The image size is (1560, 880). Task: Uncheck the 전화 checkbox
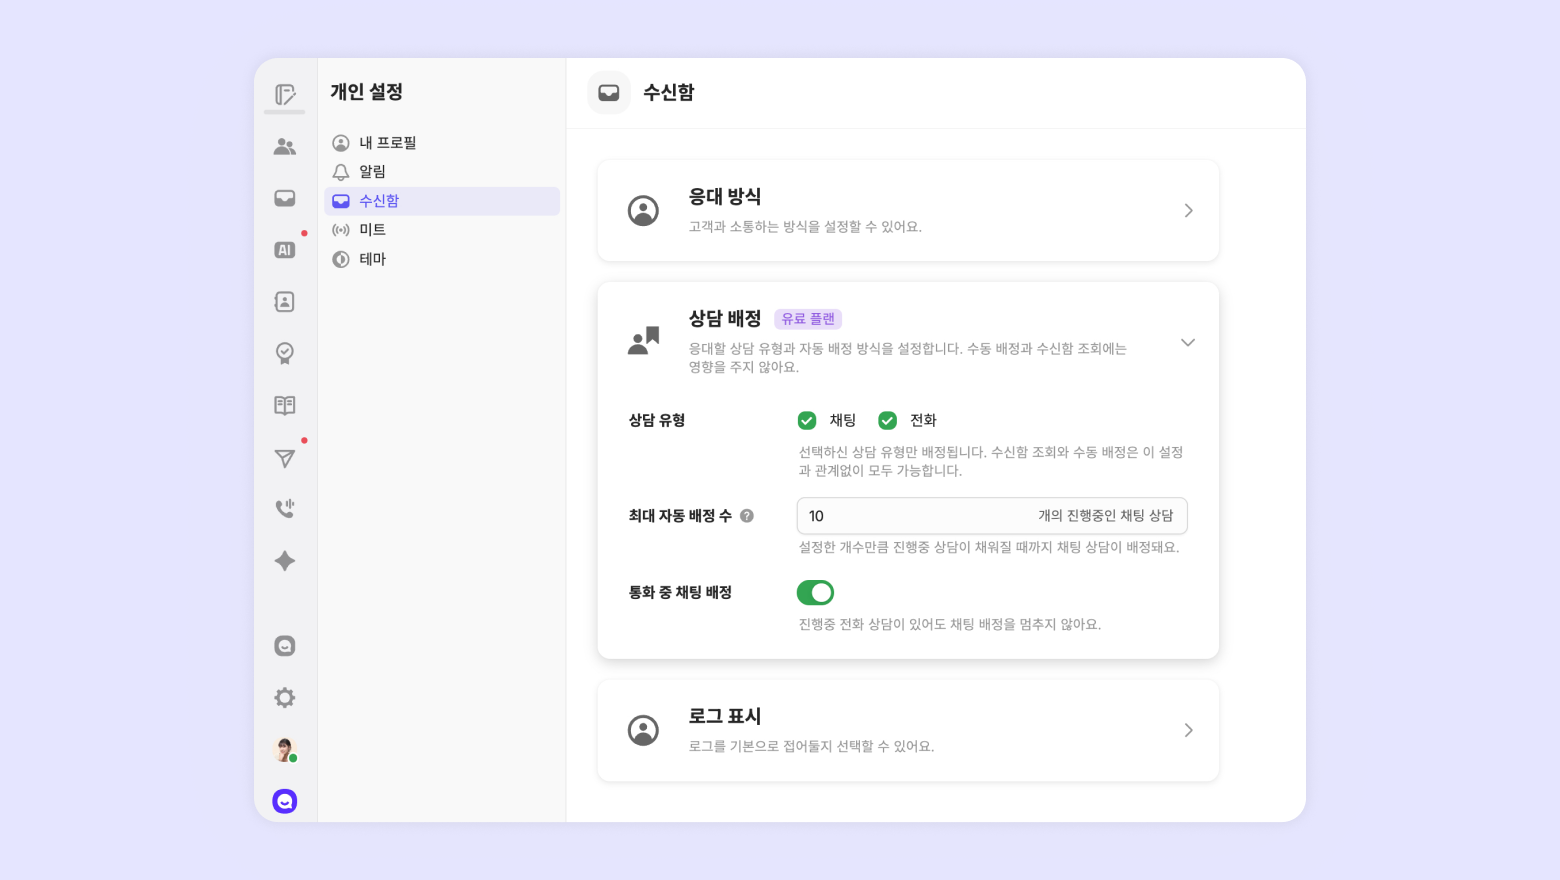click(887, 420)
